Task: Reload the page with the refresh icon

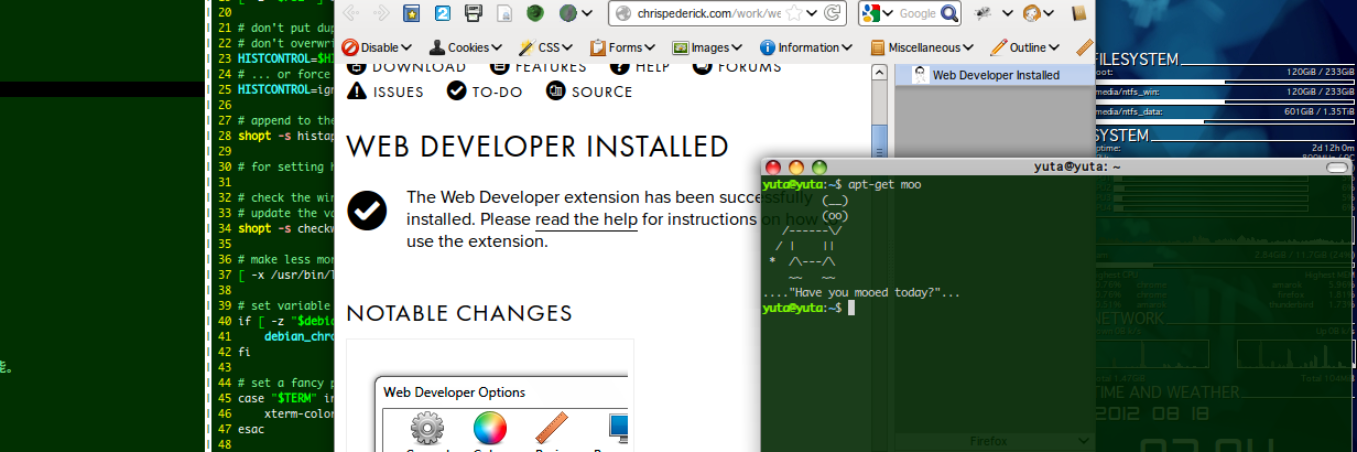Action: pos(834,13)
